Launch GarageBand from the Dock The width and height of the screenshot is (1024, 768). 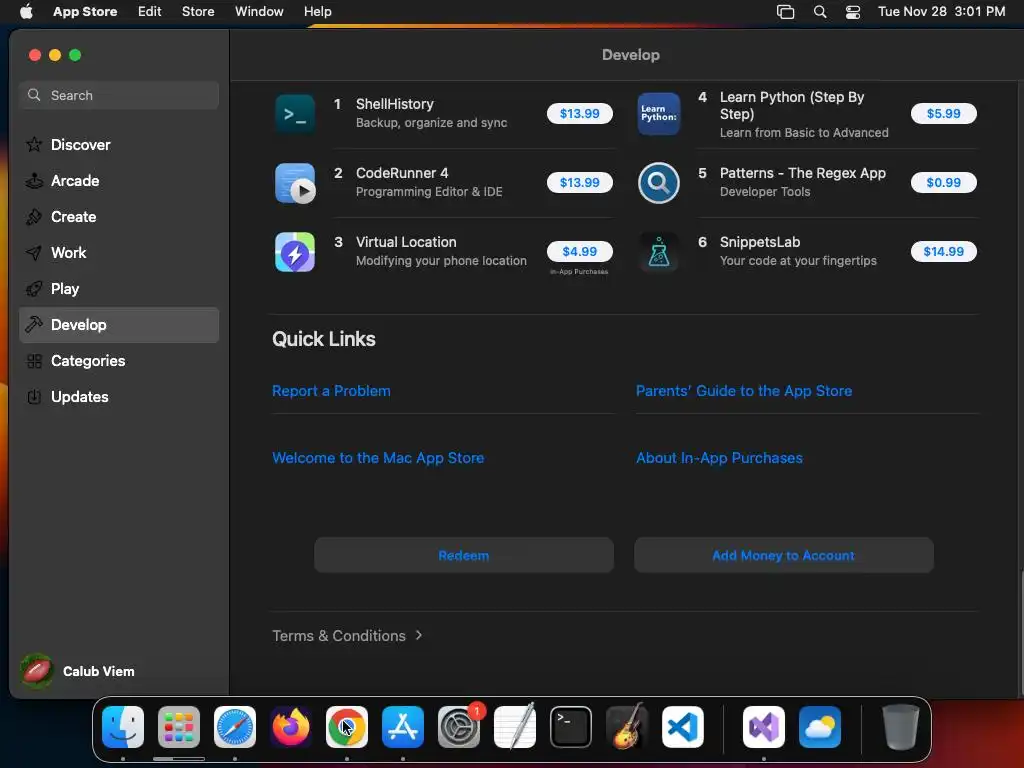pos(627,727)
